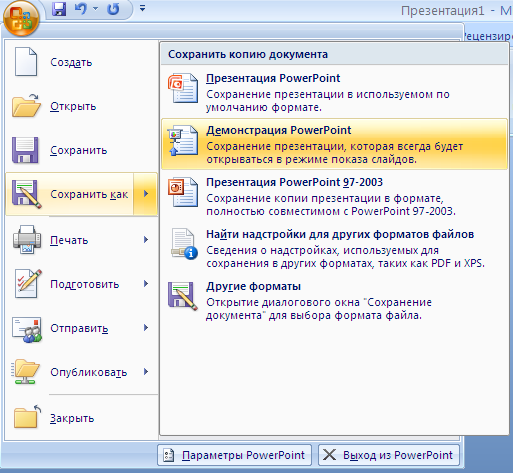Click the printer icon for Печать
The height and width of the screenshot is (473, 513).
(27, 239)
